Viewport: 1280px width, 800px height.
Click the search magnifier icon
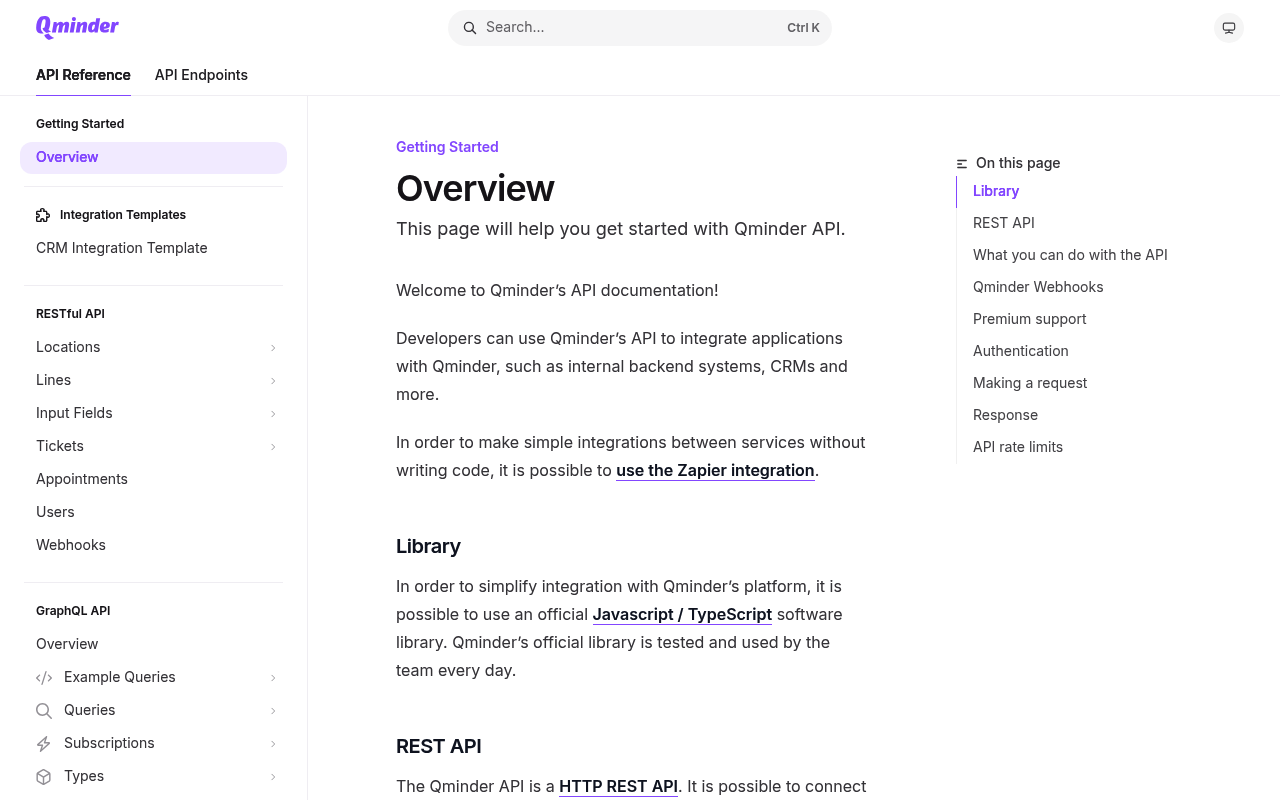[x=470, y=28]
